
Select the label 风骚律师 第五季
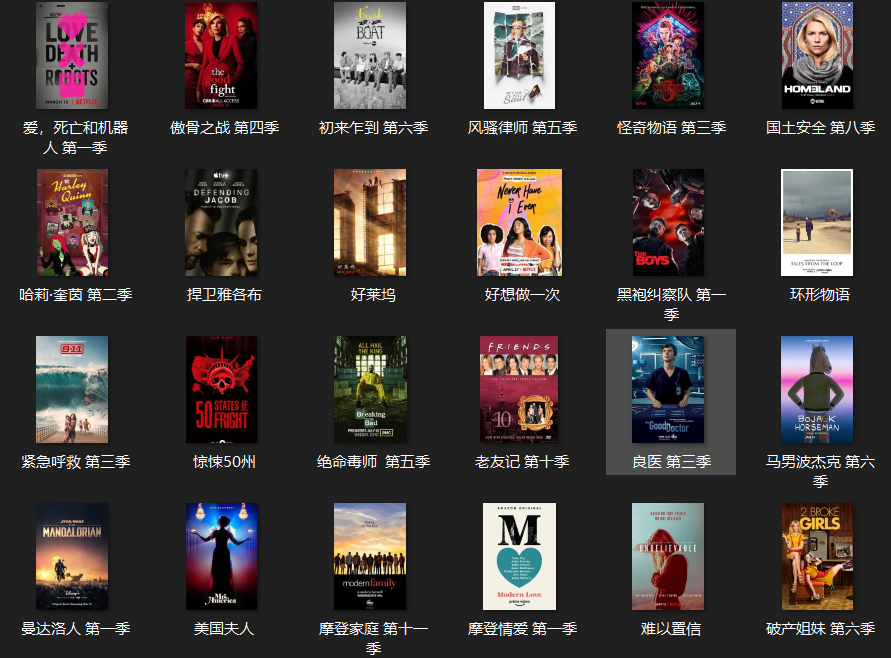coord(522,128)
